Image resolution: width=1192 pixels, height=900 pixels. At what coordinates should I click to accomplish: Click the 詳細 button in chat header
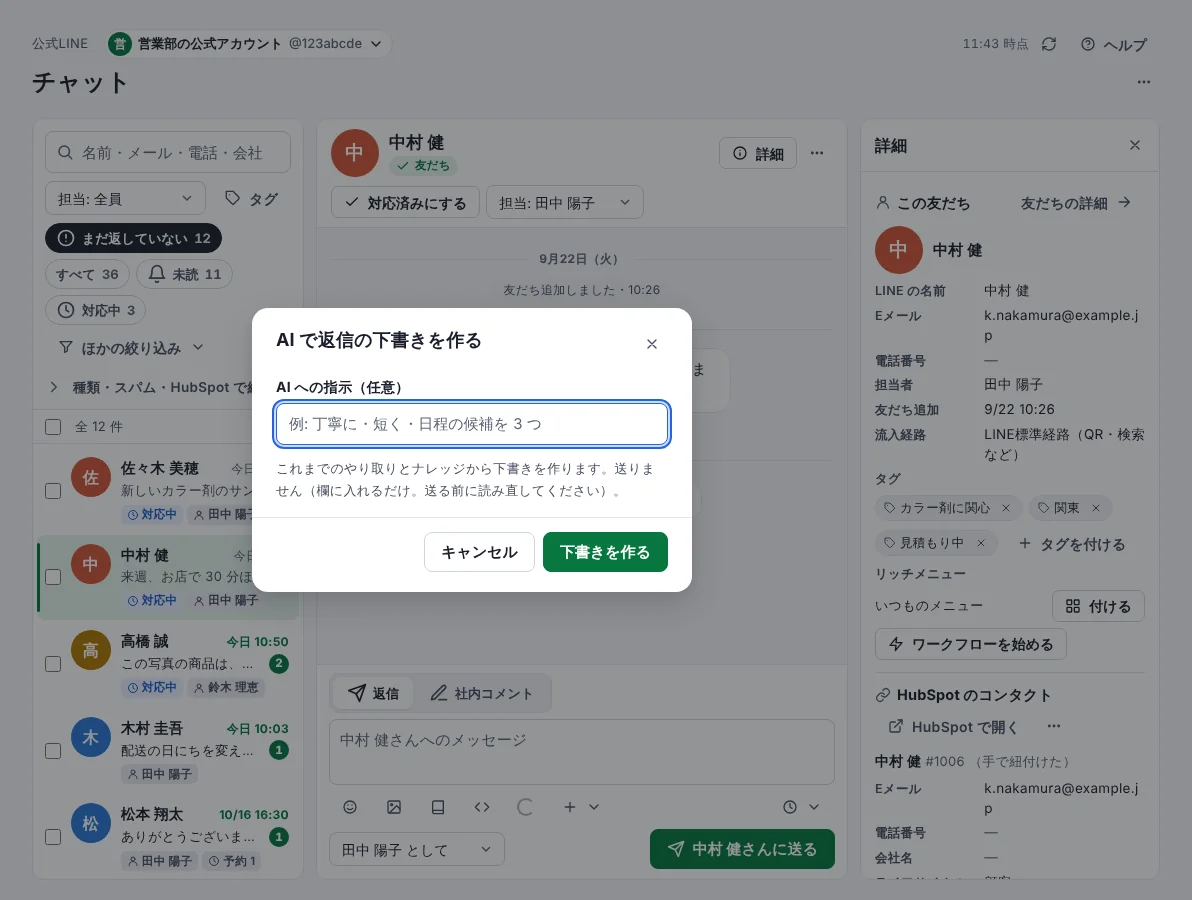(758, 154)
